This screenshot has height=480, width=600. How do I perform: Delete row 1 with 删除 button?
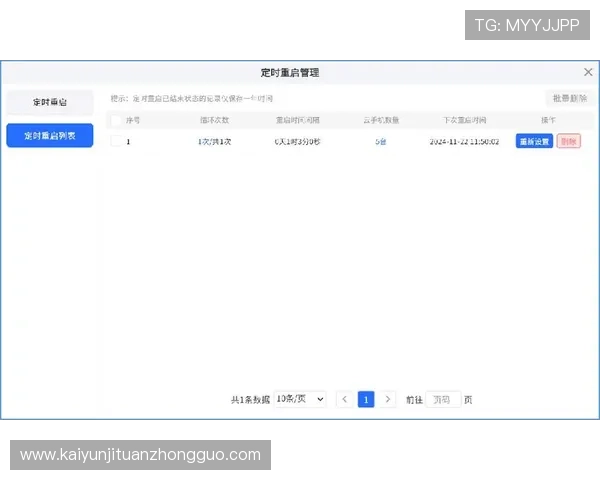[x=569, y=141]
